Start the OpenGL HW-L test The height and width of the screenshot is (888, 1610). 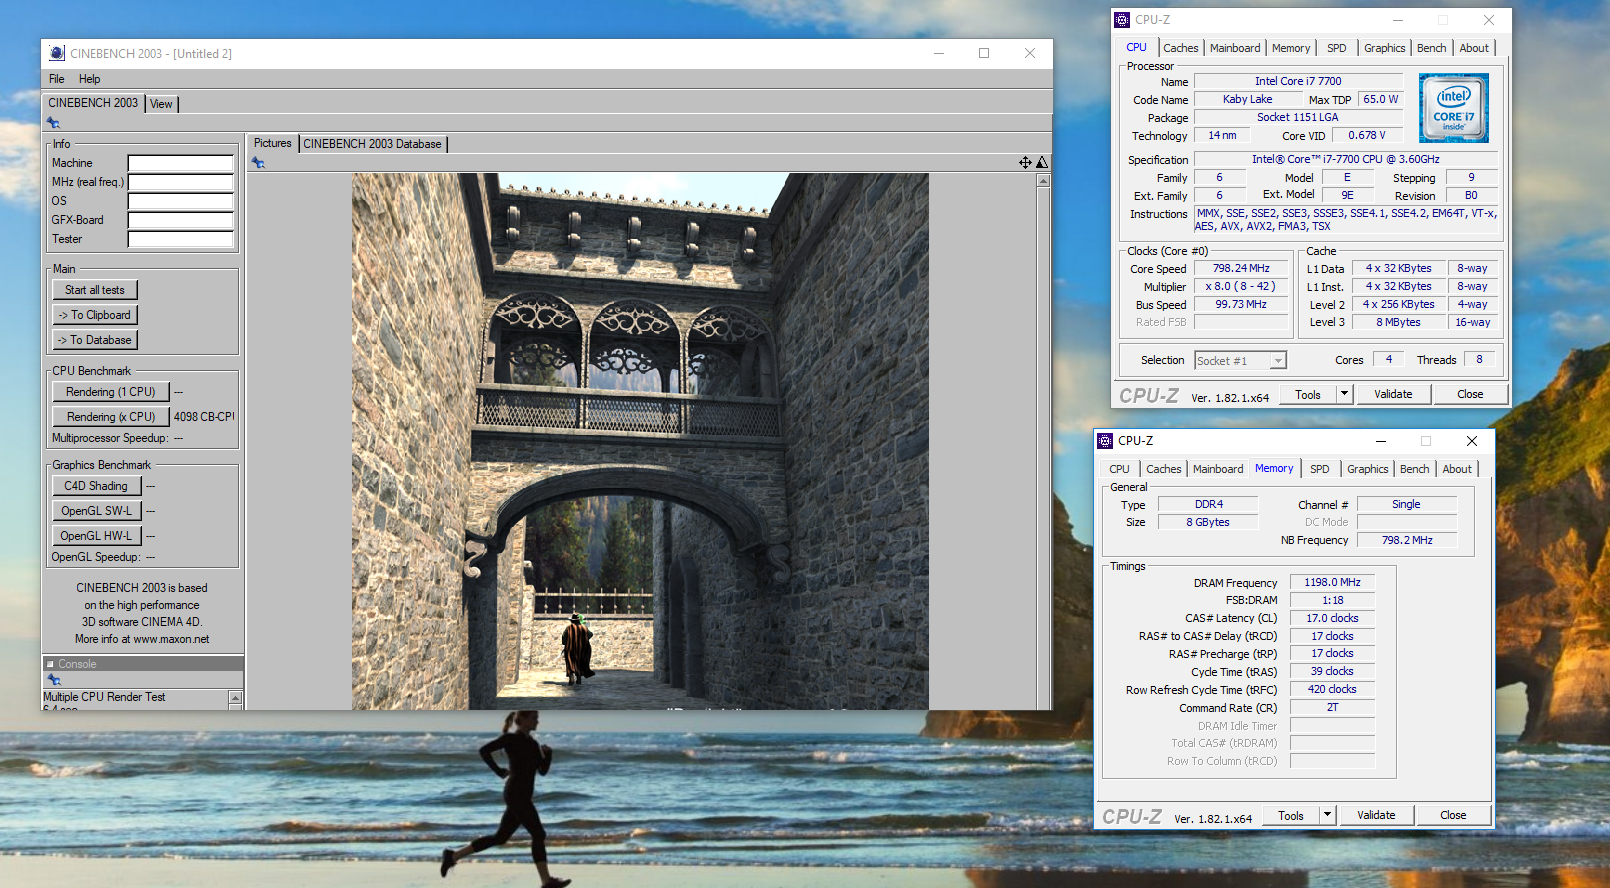96,536
